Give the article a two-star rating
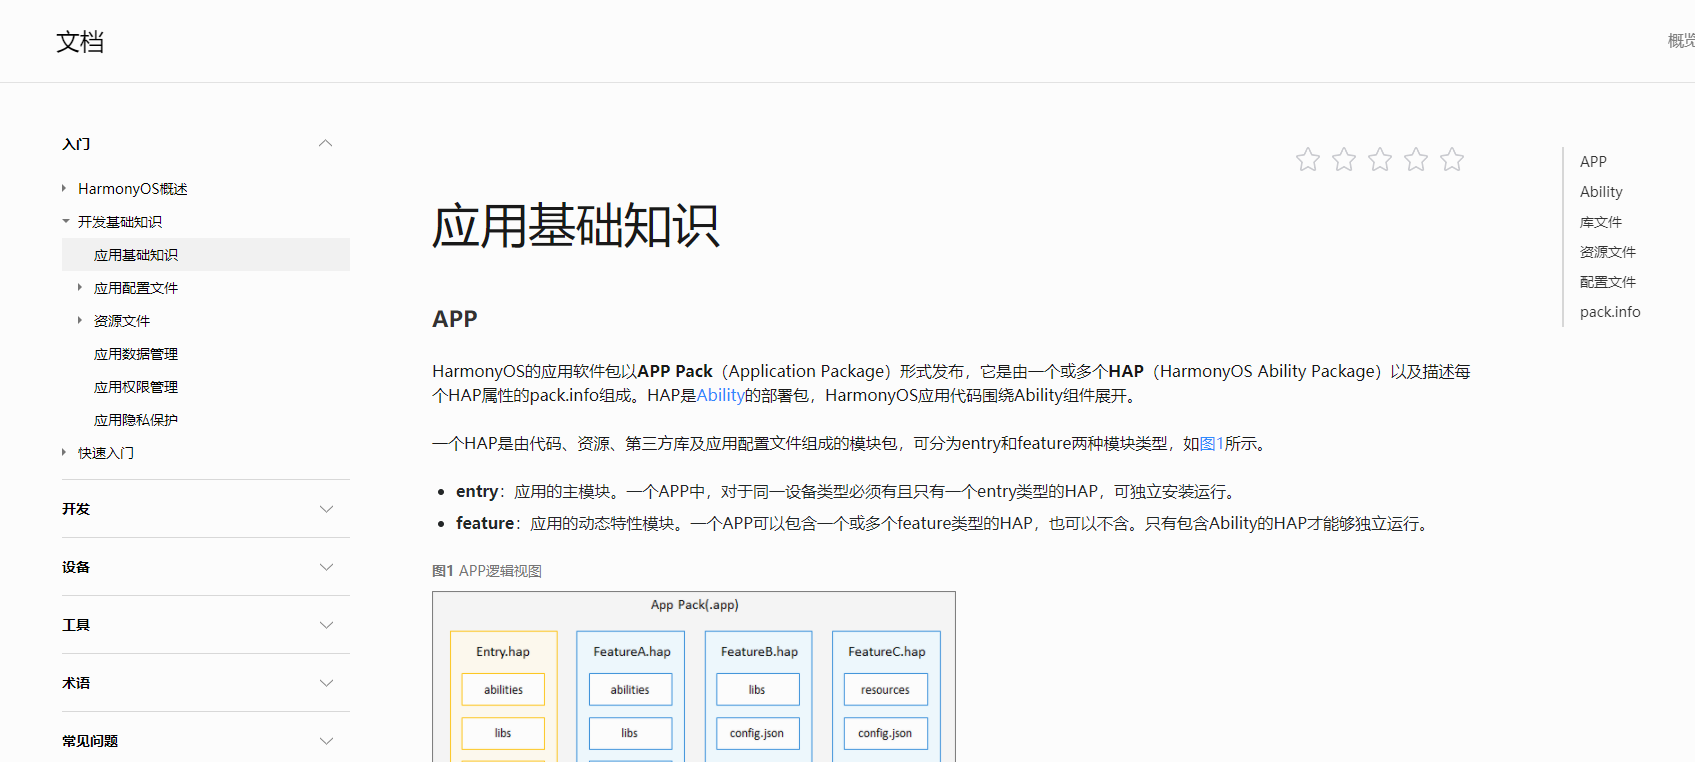Screen dimensions: 1695x762 [1344, 159]
